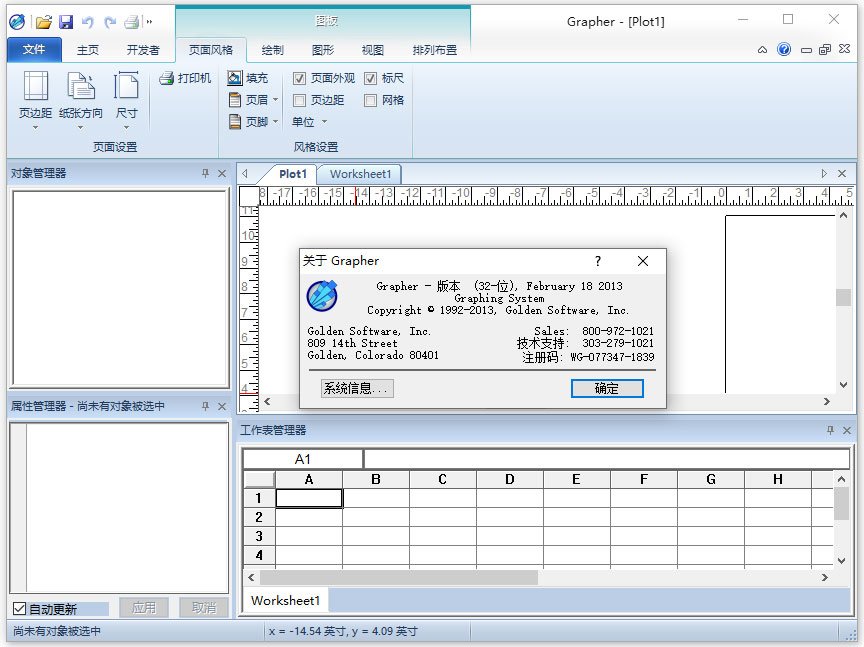Select the Worksheet1 document tab
Screen dimensions: 864x647
click(360, 174)
